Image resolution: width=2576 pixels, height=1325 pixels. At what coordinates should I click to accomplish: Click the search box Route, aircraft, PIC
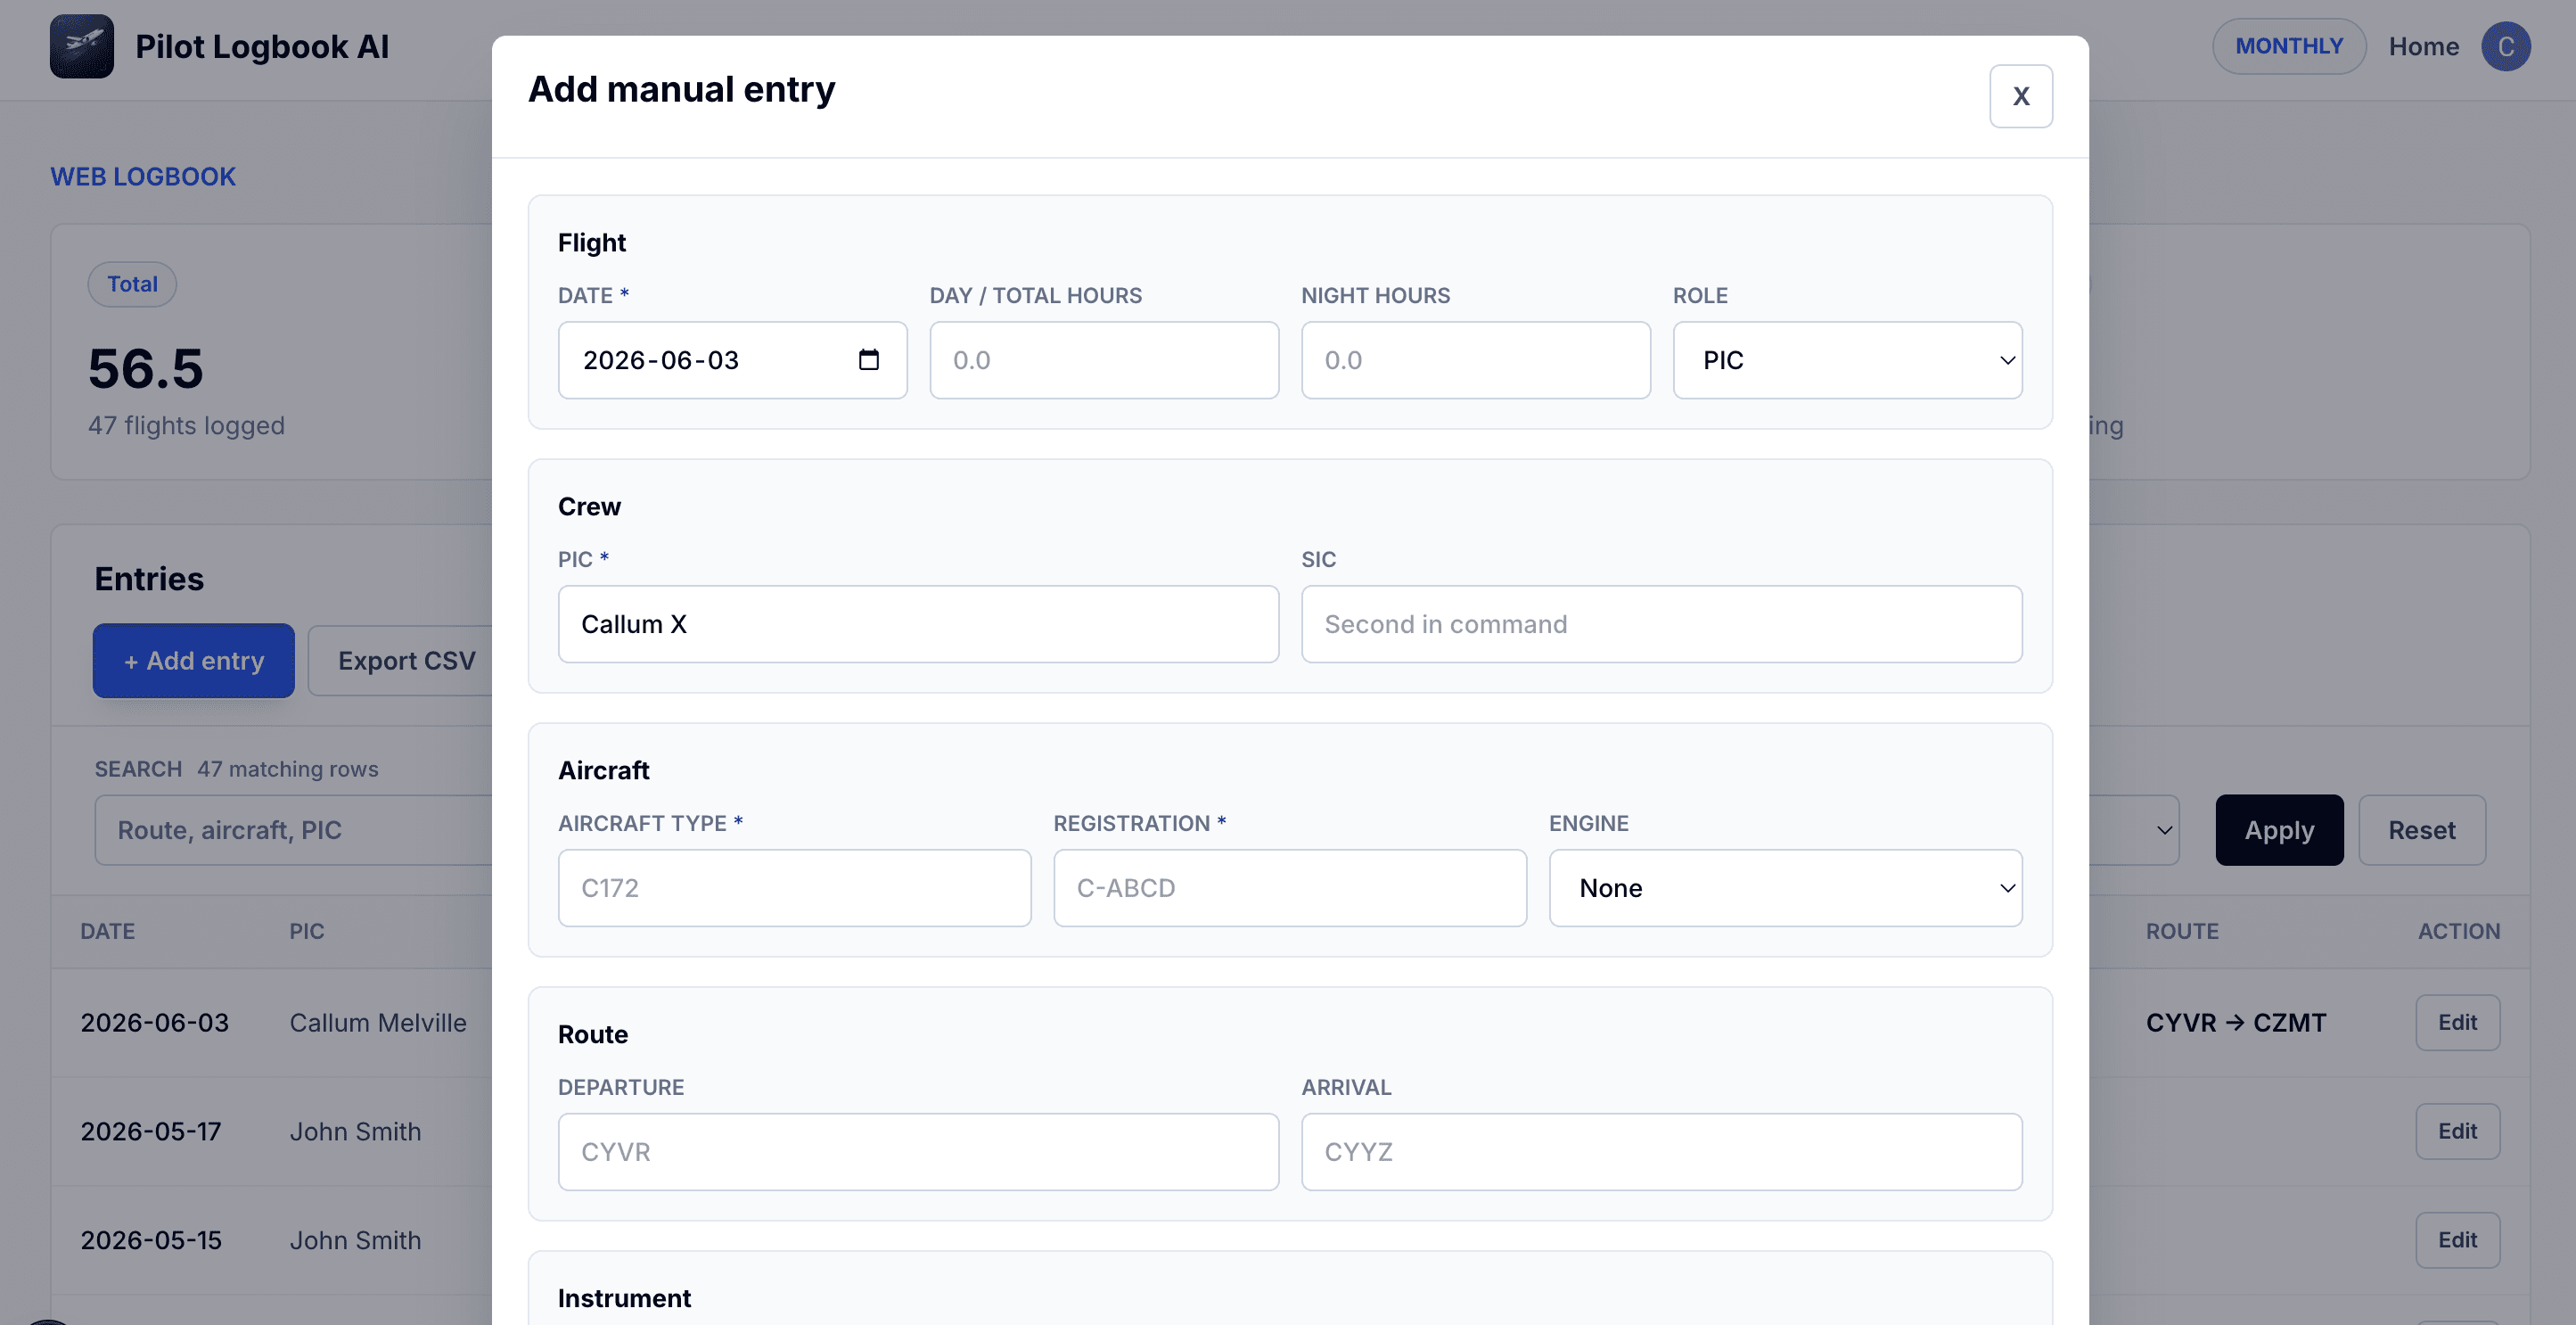click(293, 830)
